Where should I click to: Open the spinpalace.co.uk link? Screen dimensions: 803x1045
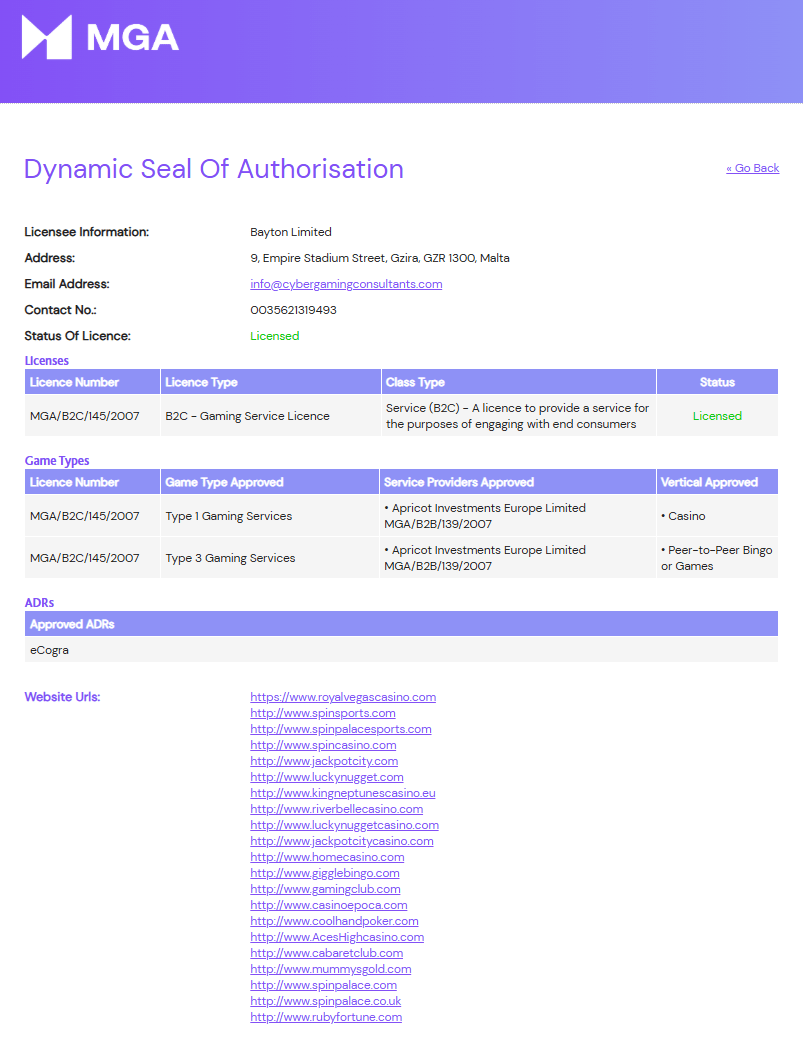325,1001
